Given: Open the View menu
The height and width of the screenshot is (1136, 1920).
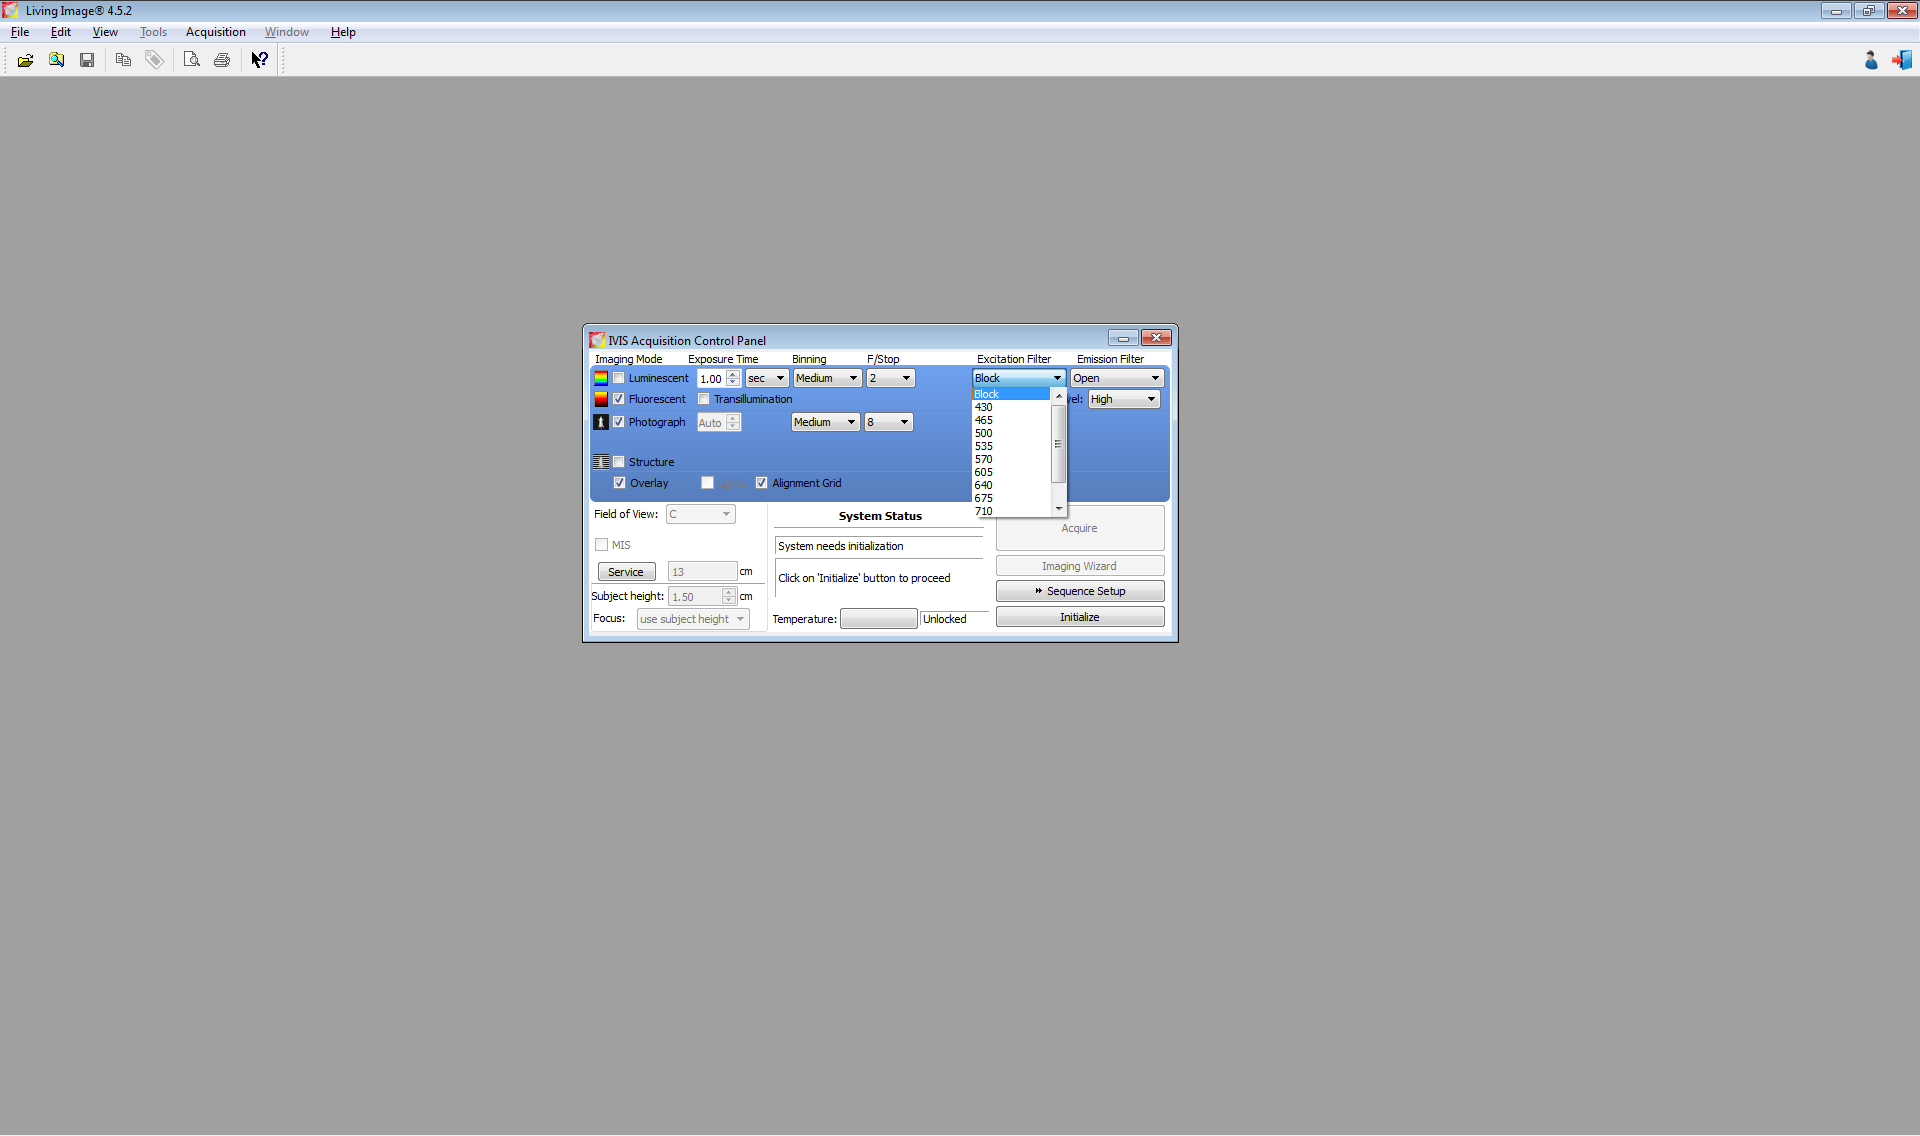Looking at the screenshot, I should [105, 32].
